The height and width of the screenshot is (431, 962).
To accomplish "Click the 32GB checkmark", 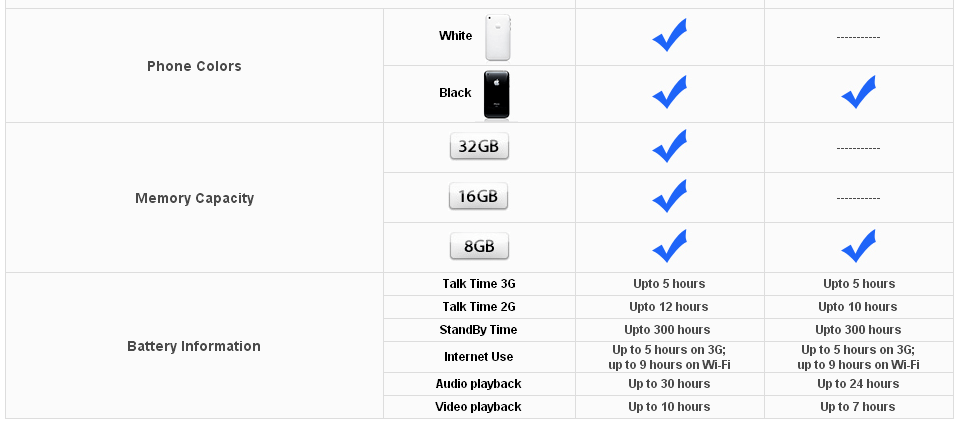I will click(x=669, y=147).
